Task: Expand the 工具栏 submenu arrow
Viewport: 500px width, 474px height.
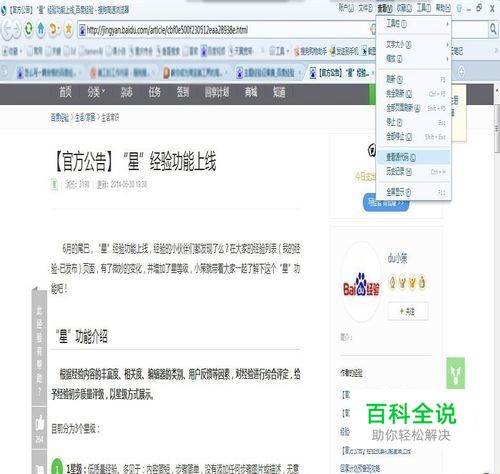Action: pyautogui.click(x=447, y=24)
